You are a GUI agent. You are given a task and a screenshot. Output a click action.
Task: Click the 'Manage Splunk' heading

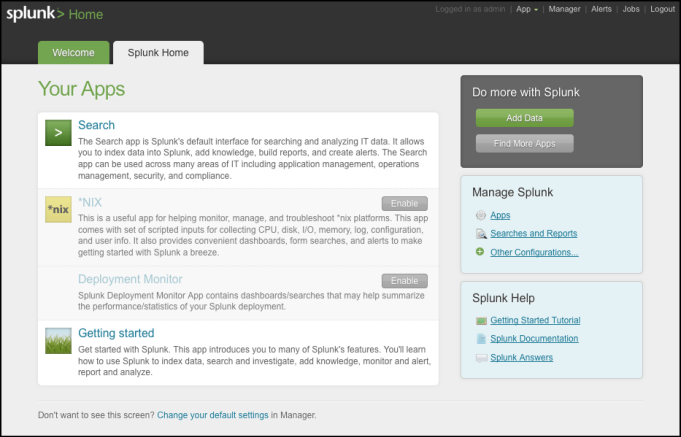[x=512, y=192]
